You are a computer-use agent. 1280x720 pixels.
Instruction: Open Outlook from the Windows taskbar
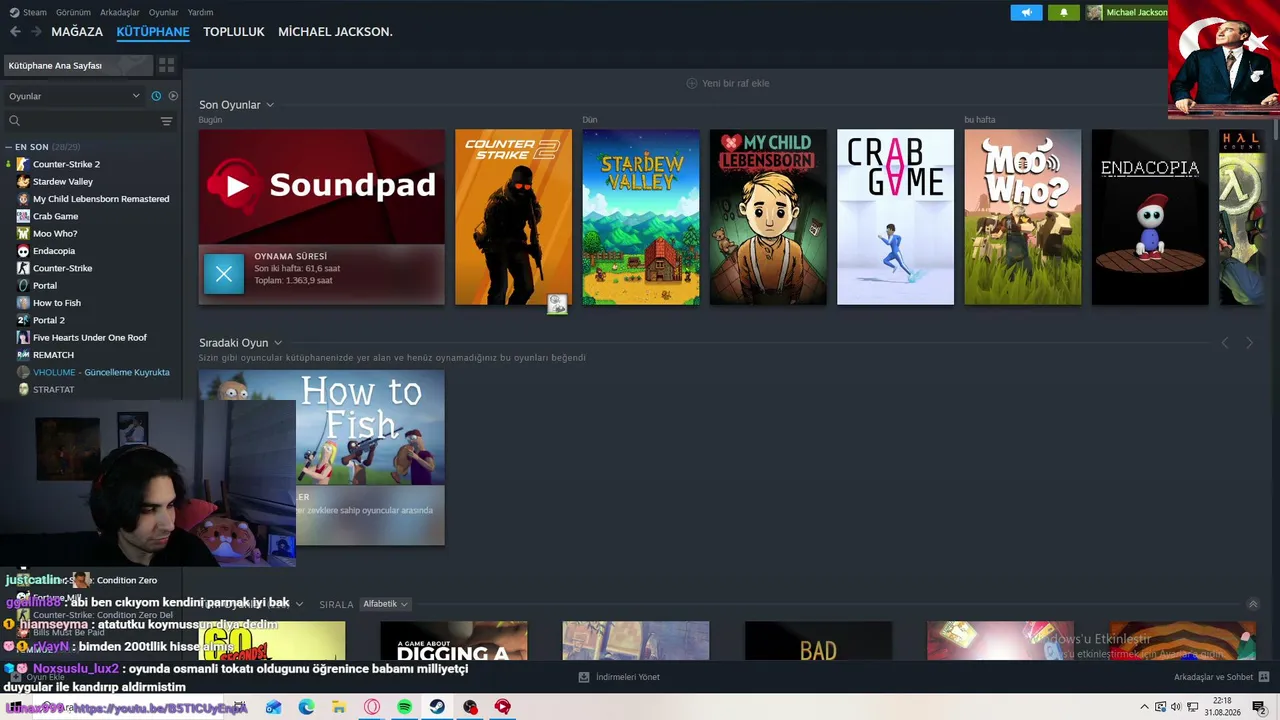(x=273, y=707)
